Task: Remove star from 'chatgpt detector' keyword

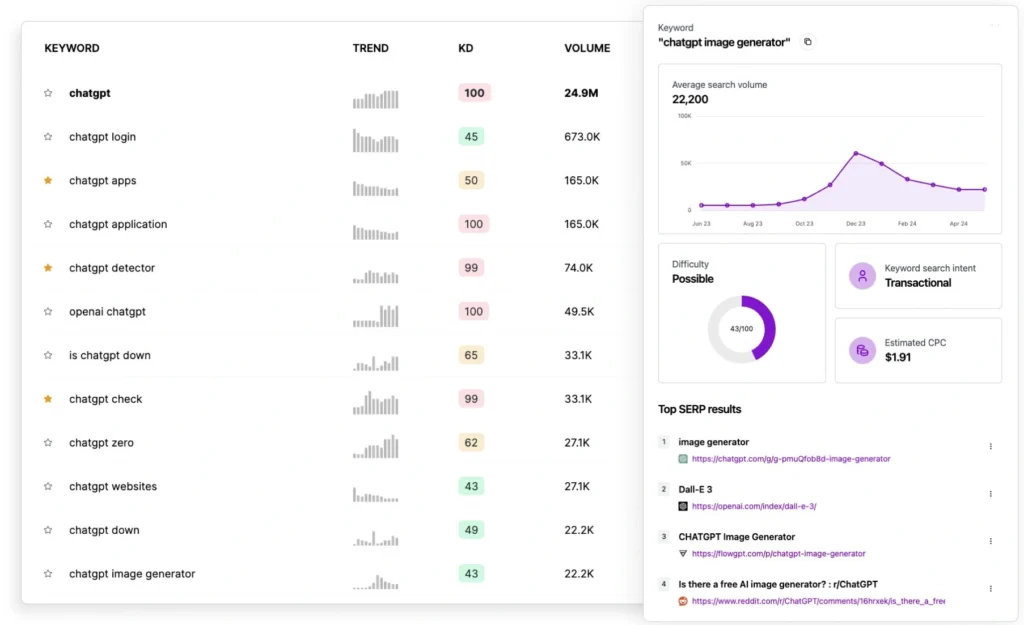Action: (x=48, y=268)
